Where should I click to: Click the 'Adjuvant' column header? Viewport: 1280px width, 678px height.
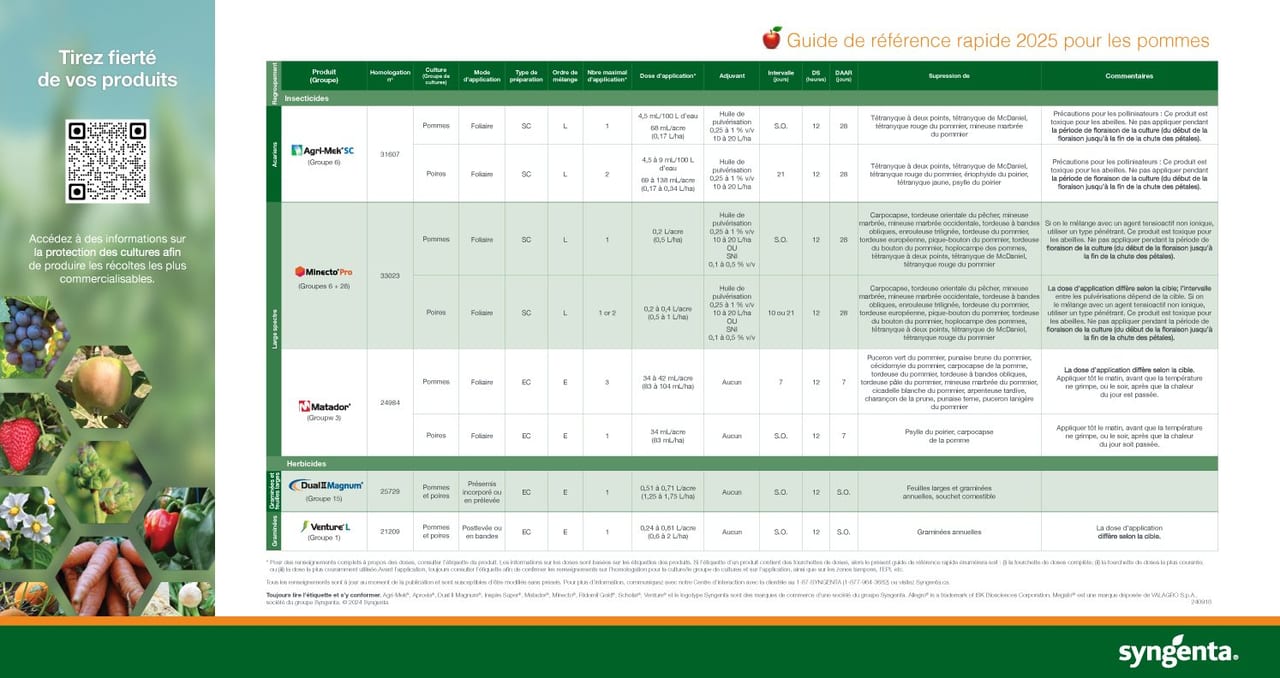pos(731,76)
